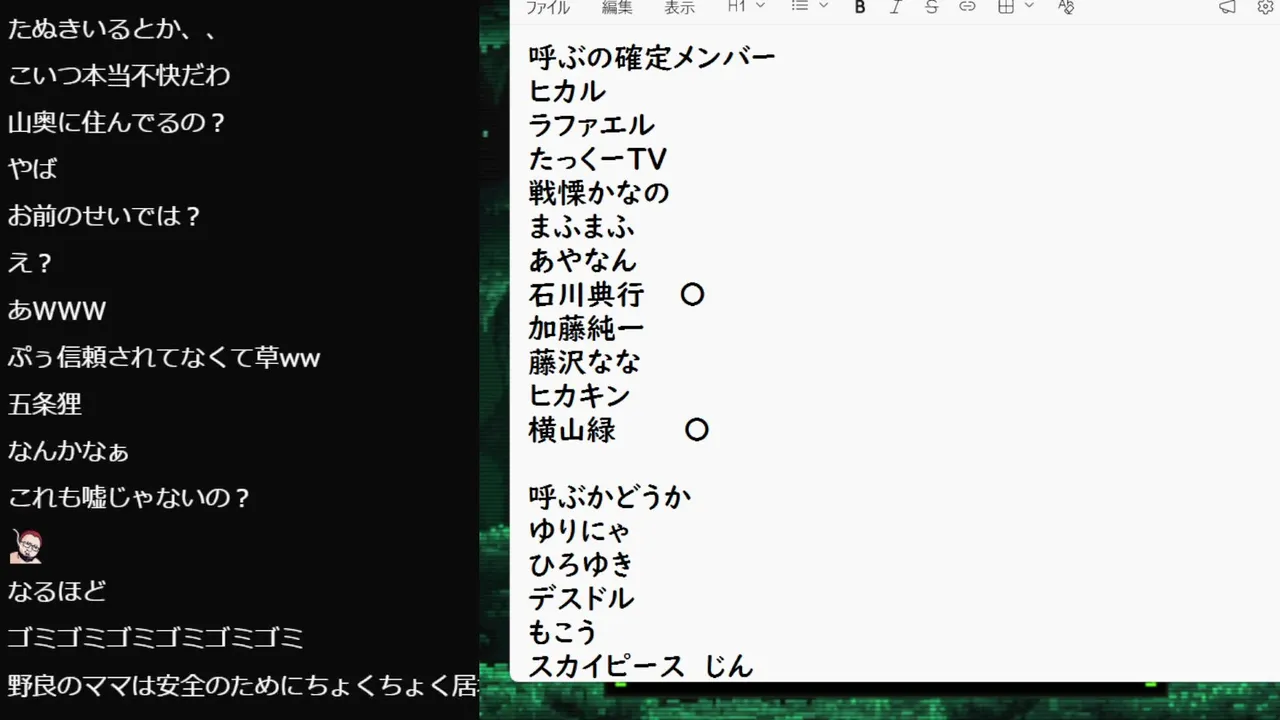Screen dimensions: 1280x720
Task: Expand the H1 heading dropdown
Action: (x=746, y=6)
